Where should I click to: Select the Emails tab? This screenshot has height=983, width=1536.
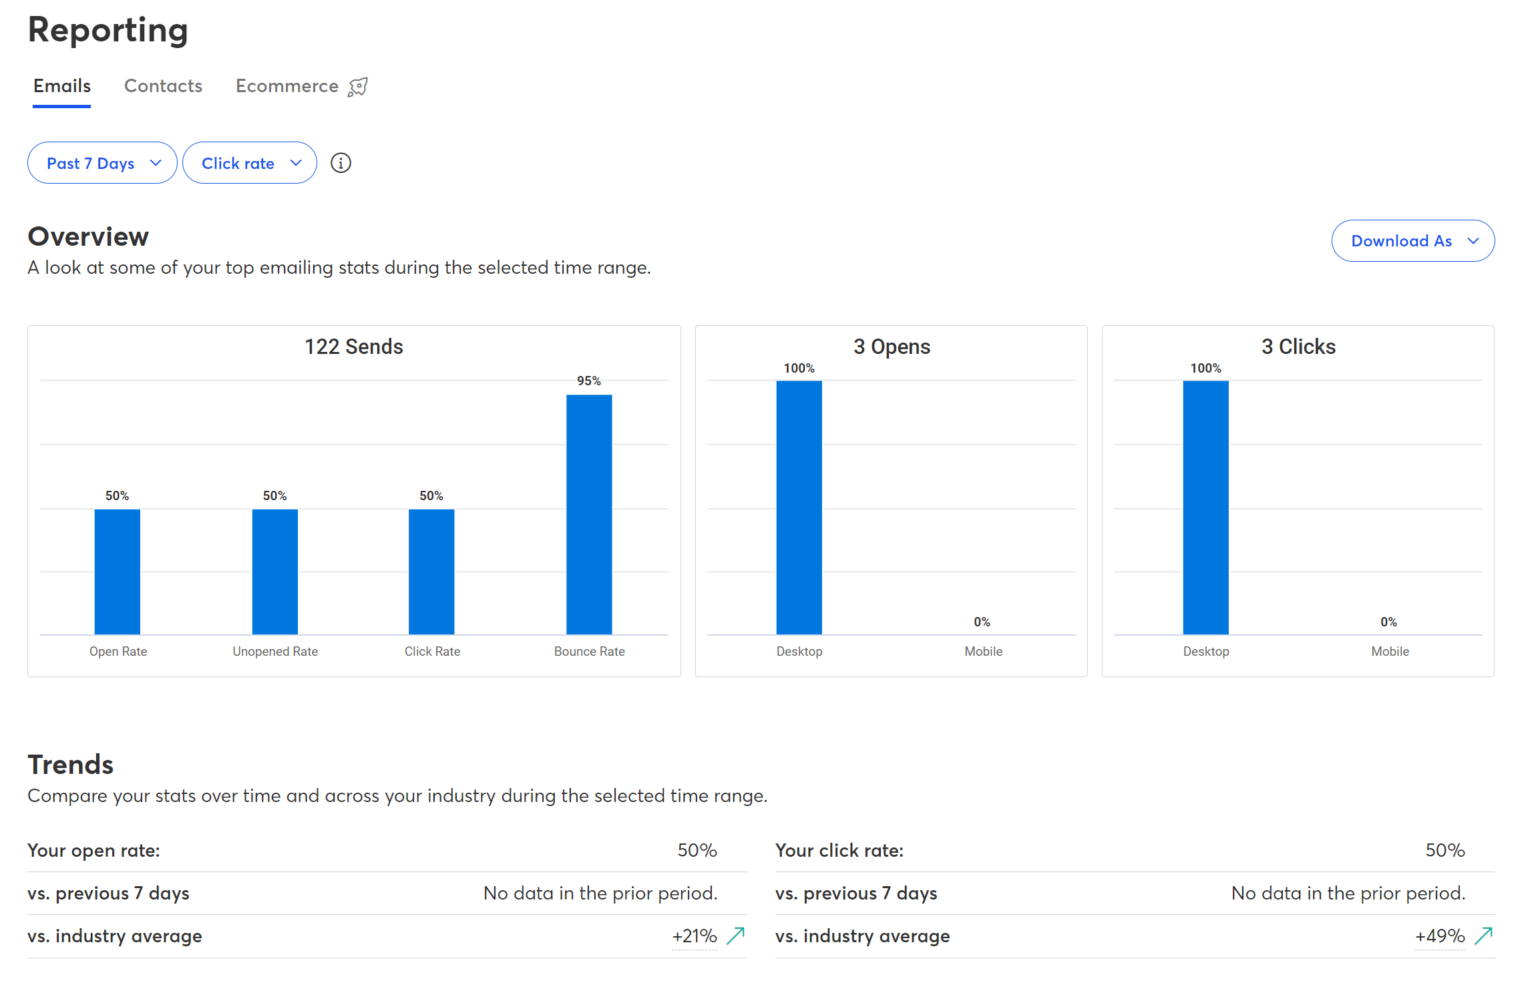point(61,86)
